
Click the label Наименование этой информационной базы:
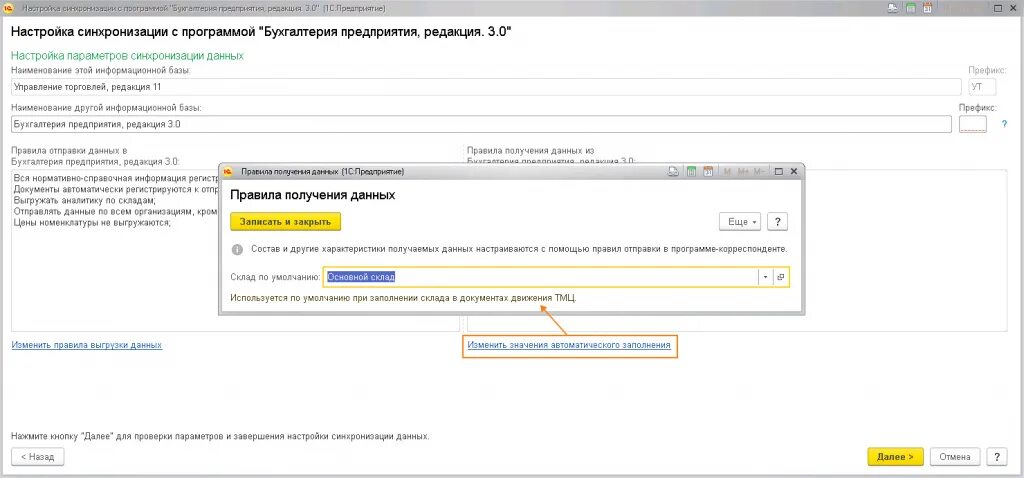coord(101,70)
